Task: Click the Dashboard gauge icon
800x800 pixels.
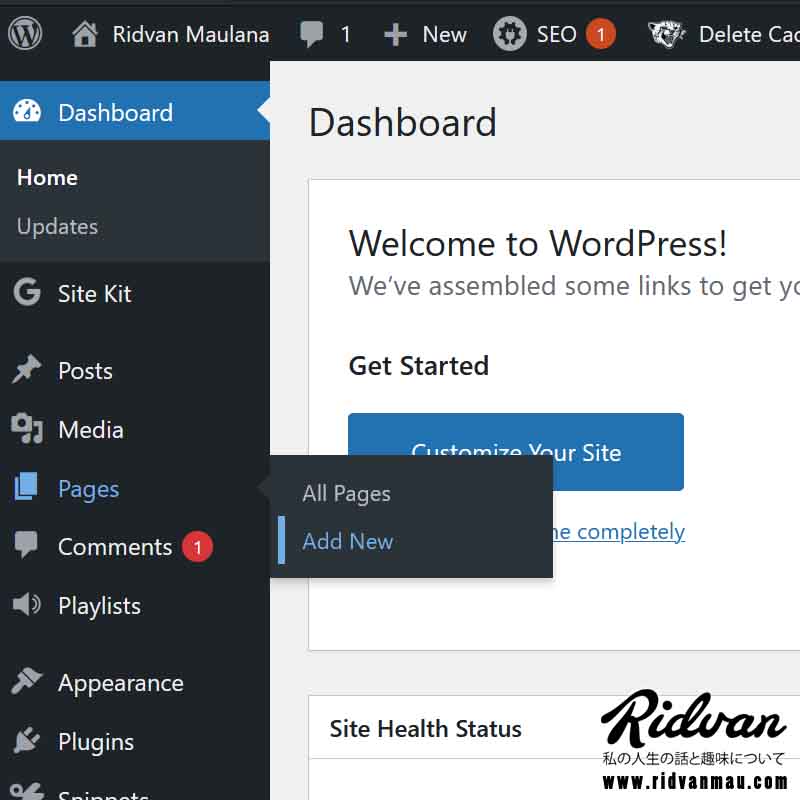Action: tap(27, 111)
